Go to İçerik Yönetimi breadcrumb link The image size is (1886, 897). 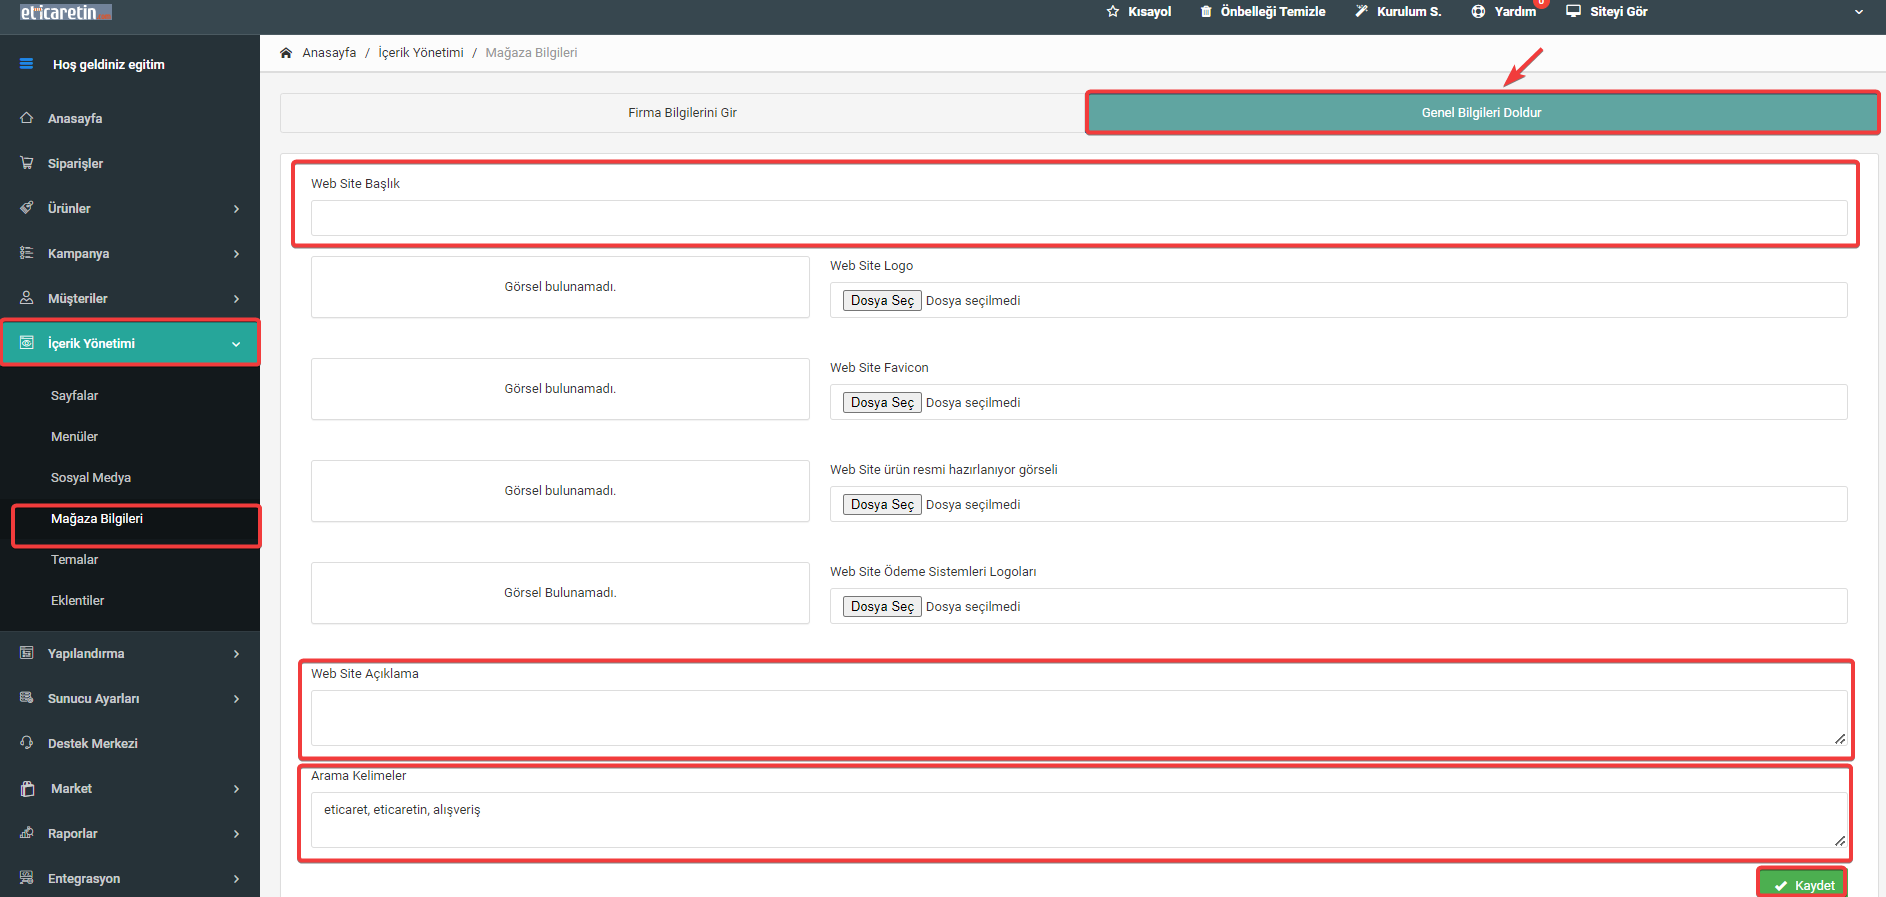coord(421,53)
